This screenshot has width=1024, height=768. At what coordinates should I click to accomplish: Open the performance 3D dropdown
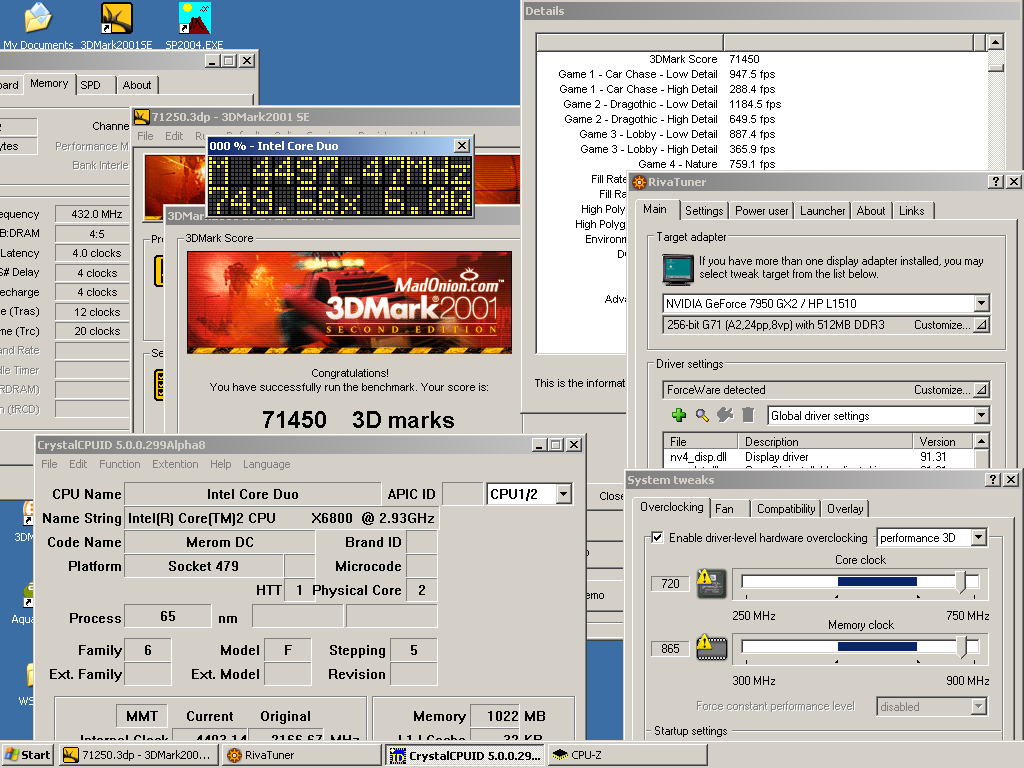[978, 537]
